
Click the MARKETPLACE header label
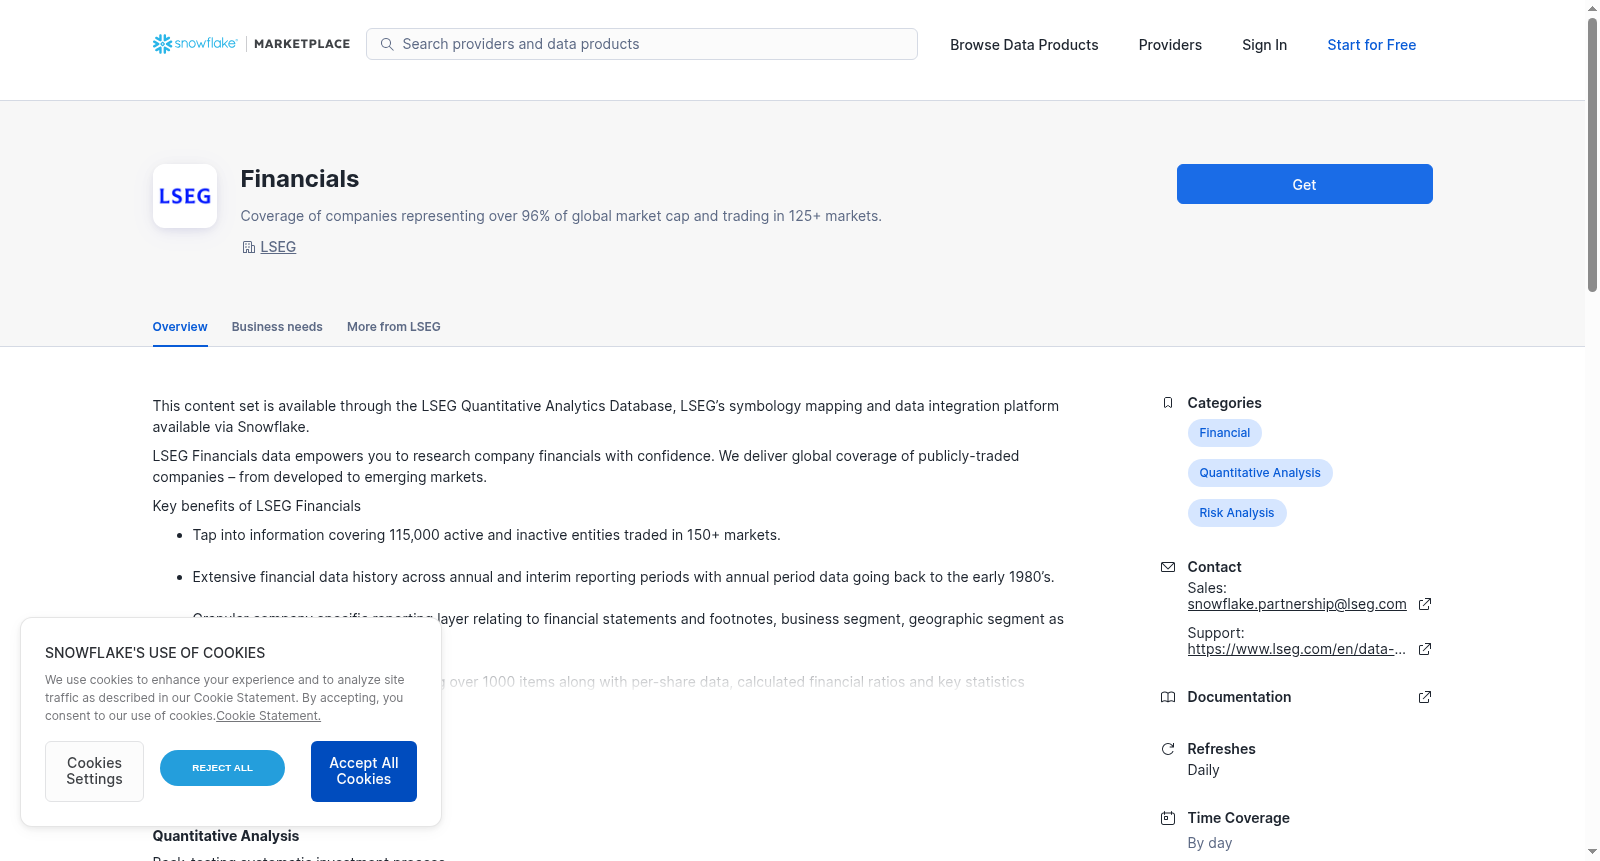[x=302, y=44]
